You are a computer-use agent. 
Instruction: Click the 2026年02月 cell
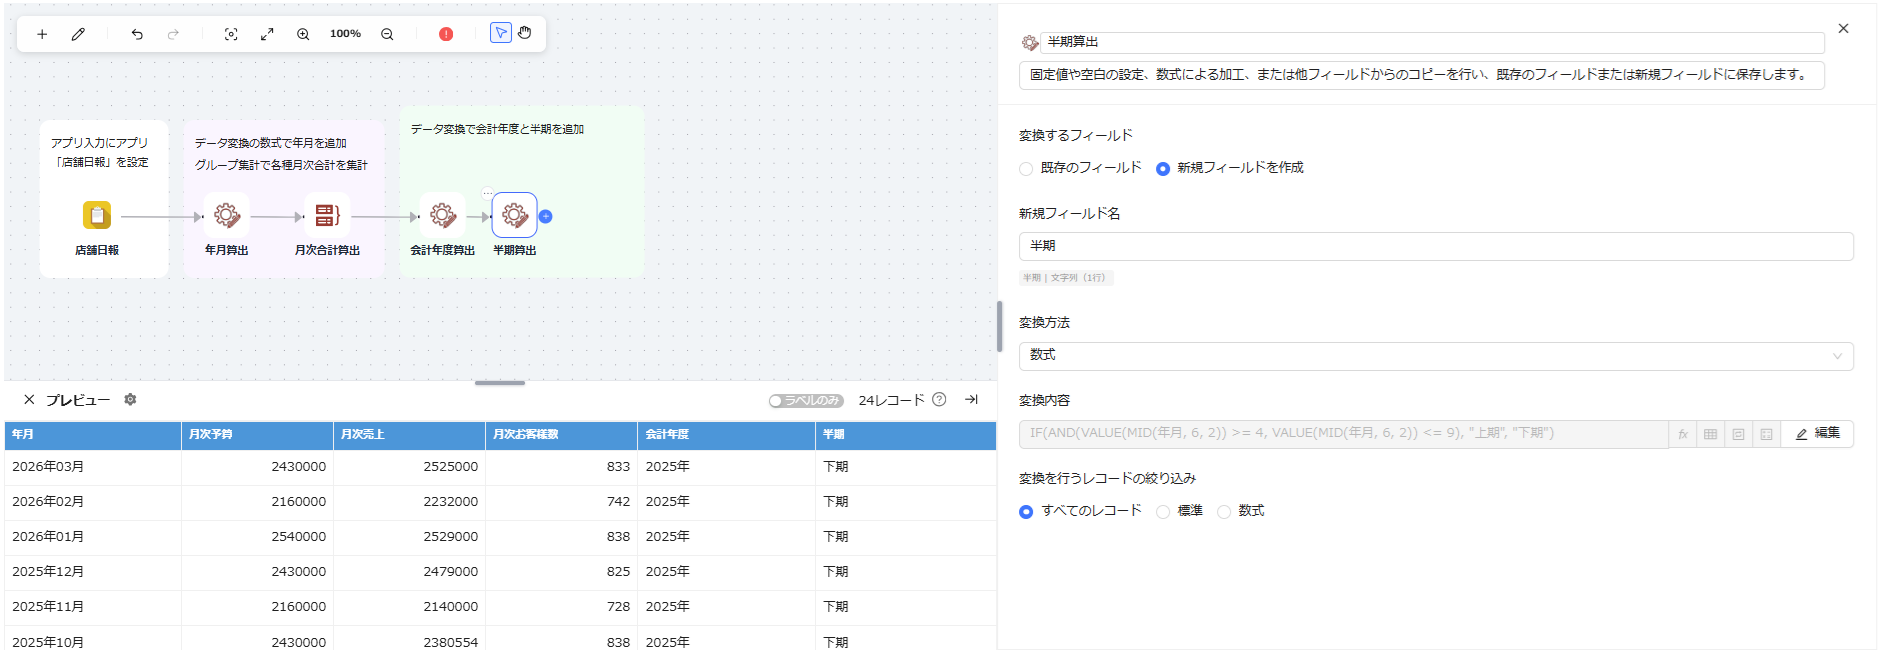(93, 502)
